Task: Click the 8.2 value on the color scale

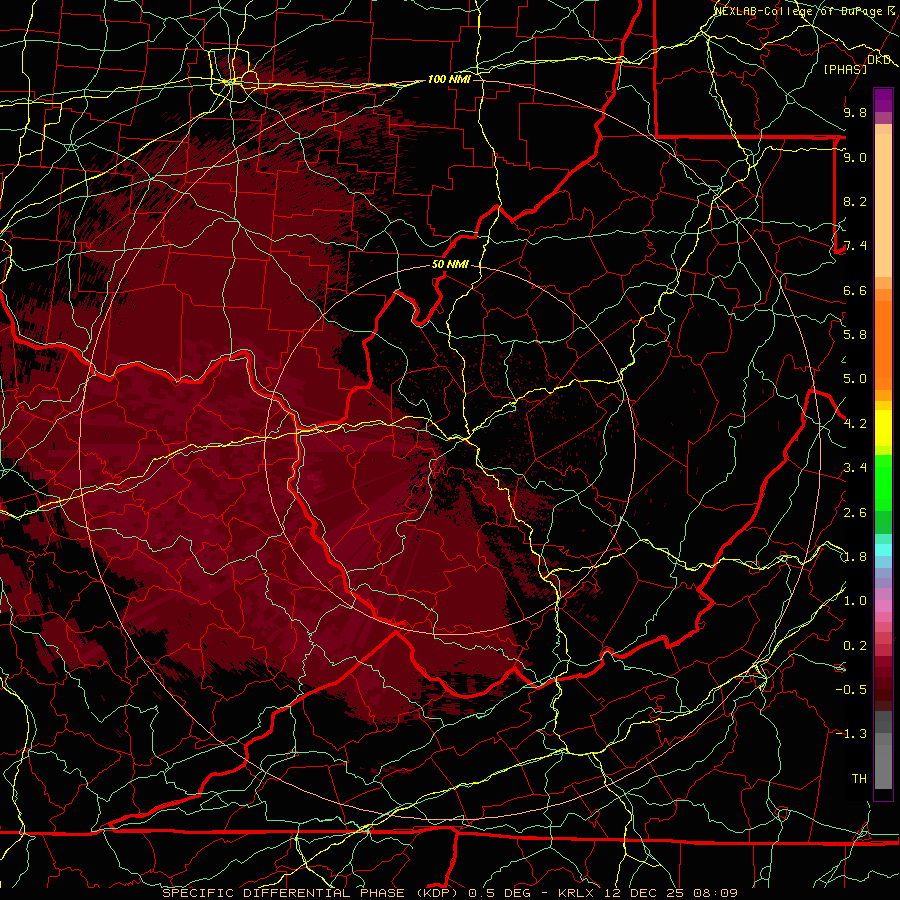Action: pyautogui.click(x=855, y=201)
